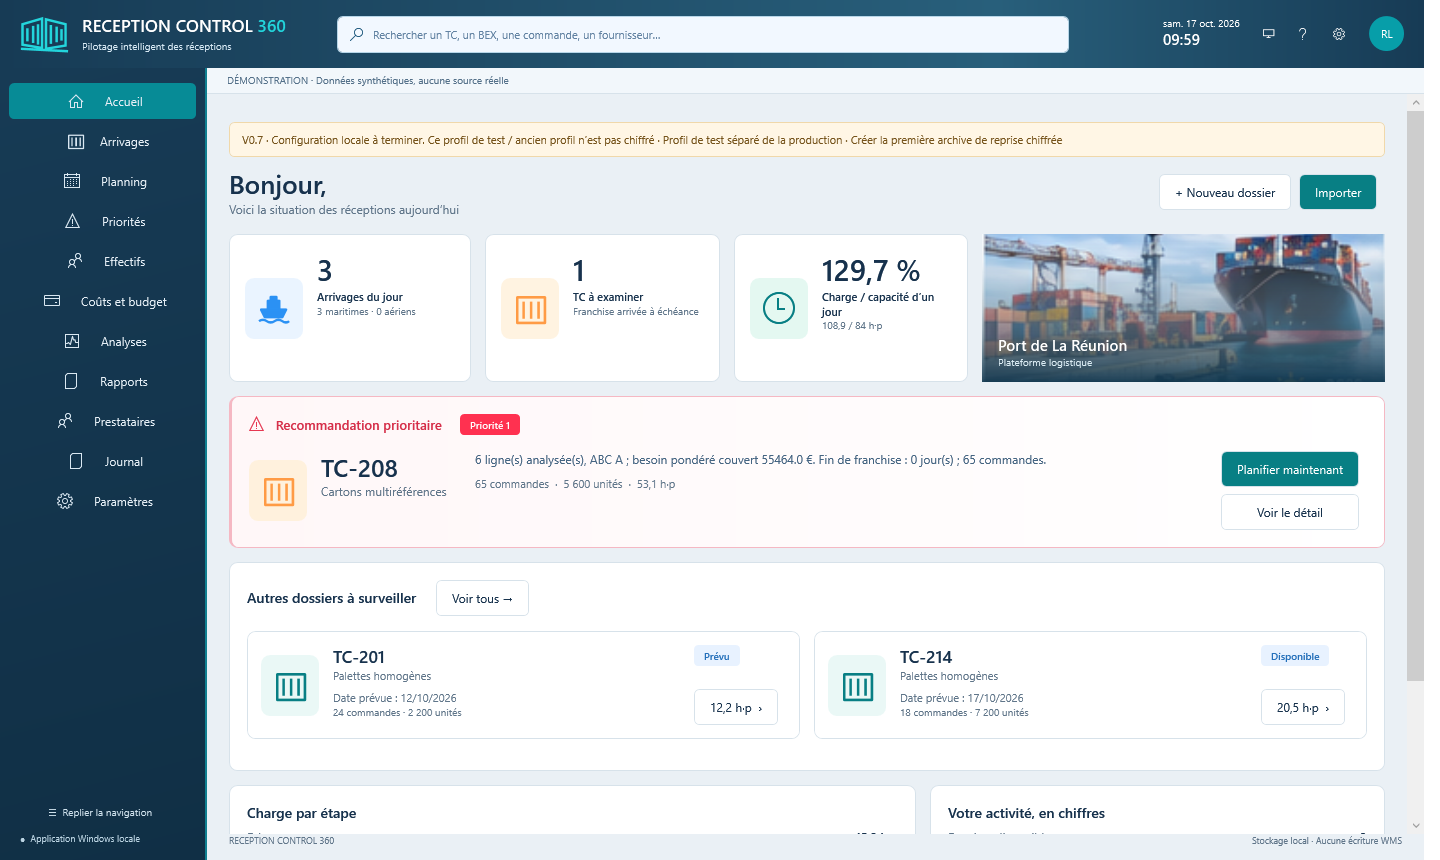Click Planifier maintenant for TC-208

tap(1290, 469)
